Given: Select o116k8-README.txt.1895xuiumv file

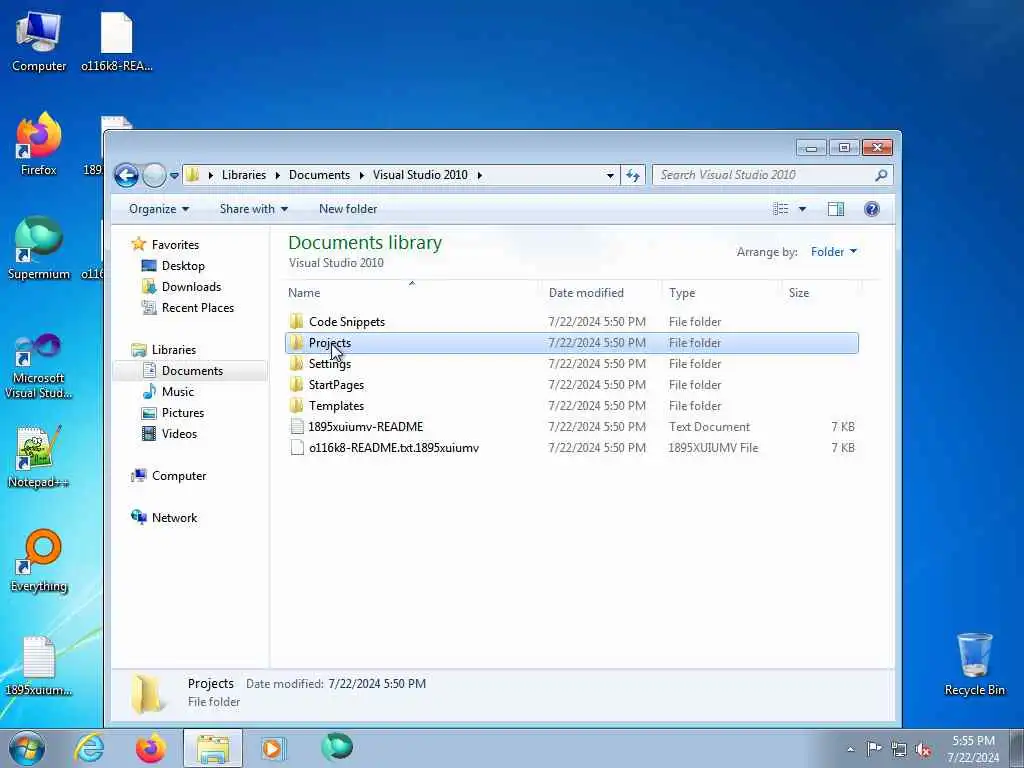Looking at the screenshot, I should pyautogui.click(x=394, y=448).
